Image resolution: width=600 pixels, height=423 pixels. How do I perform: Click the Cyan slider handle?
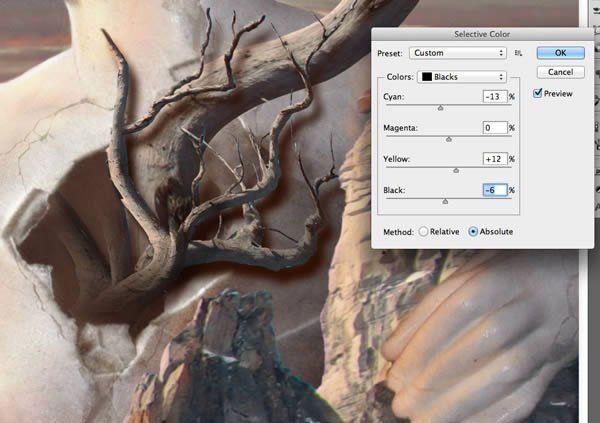[440, 108]
